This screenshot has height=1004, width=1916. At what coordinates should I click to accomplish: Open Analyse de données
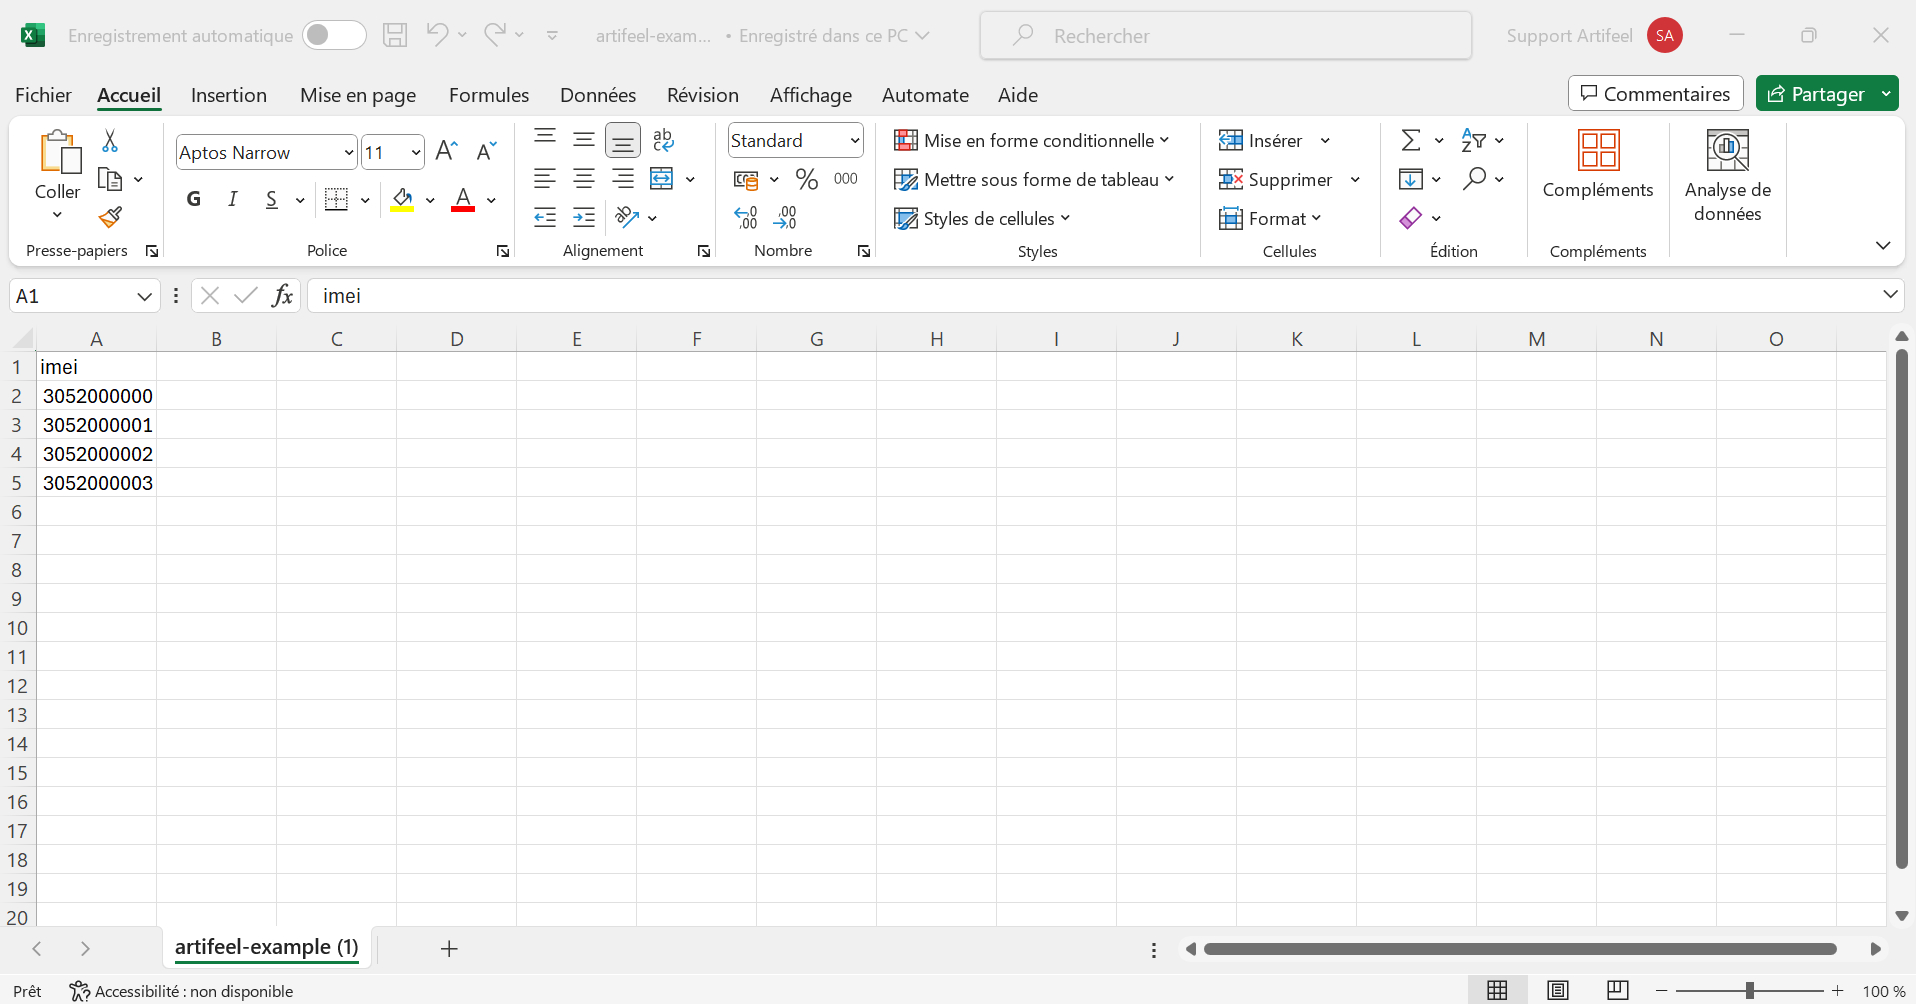1727,176
